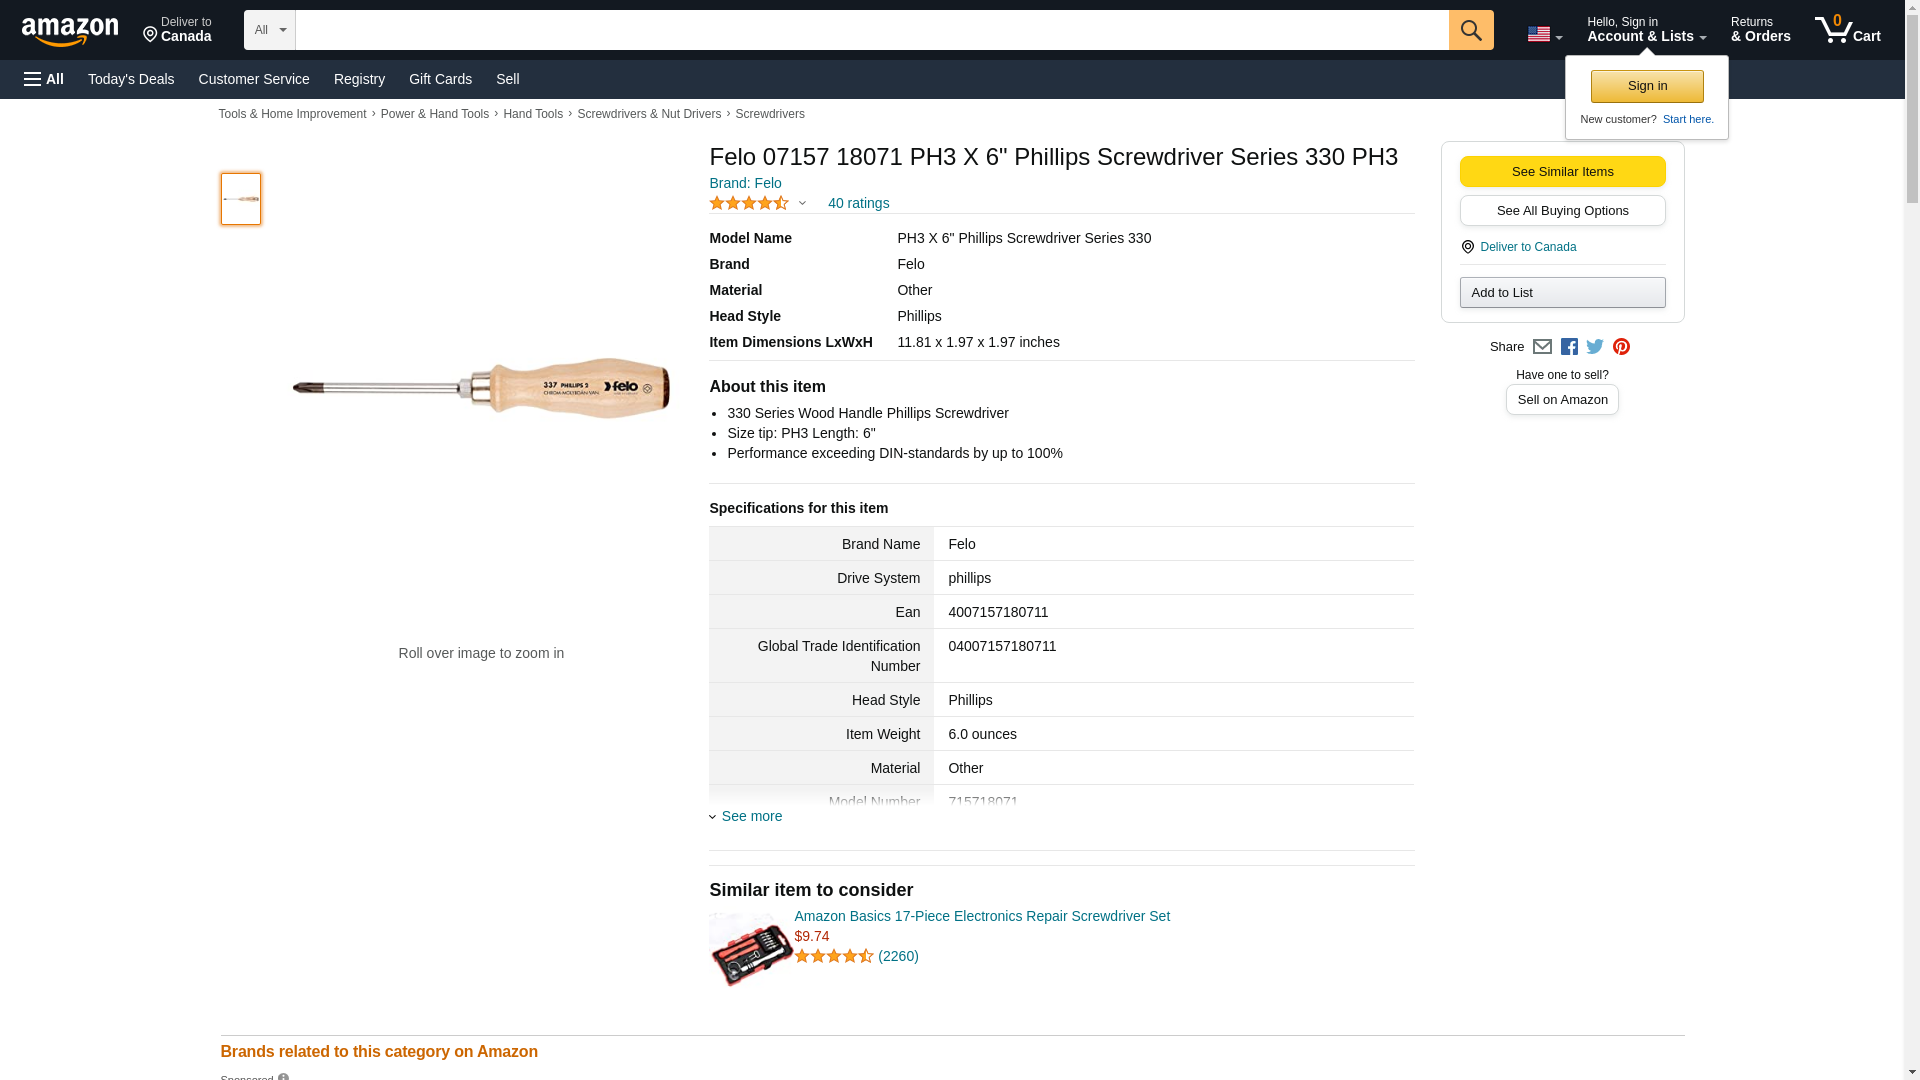
Task: Expand the star ratings breakdown arrow
Action: 802,203
